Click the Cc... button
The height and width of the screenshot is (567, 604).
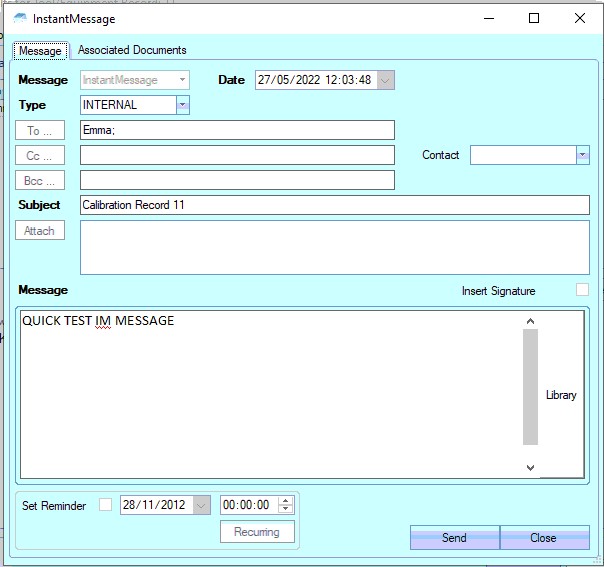[x=40, y=155]
